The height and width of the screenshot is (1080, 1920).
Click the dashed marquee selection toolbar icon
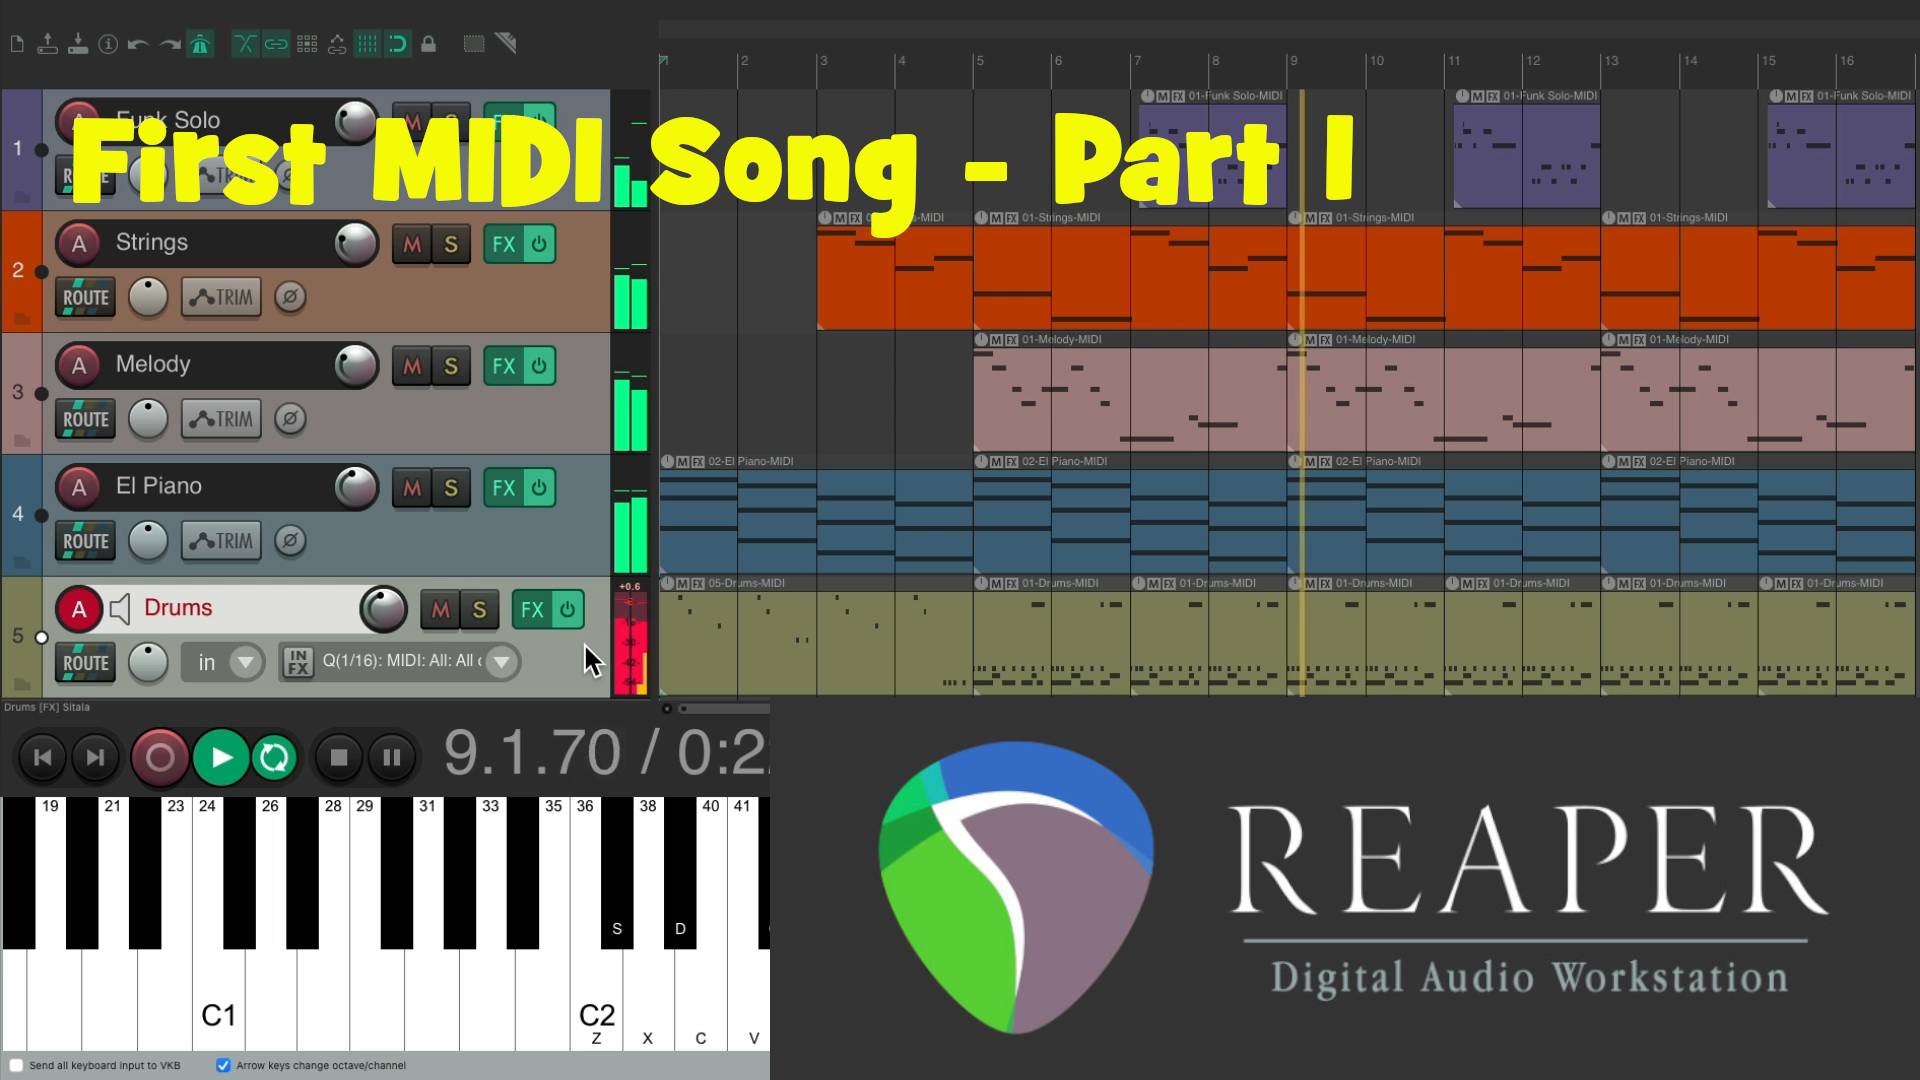tap(474, 44)
